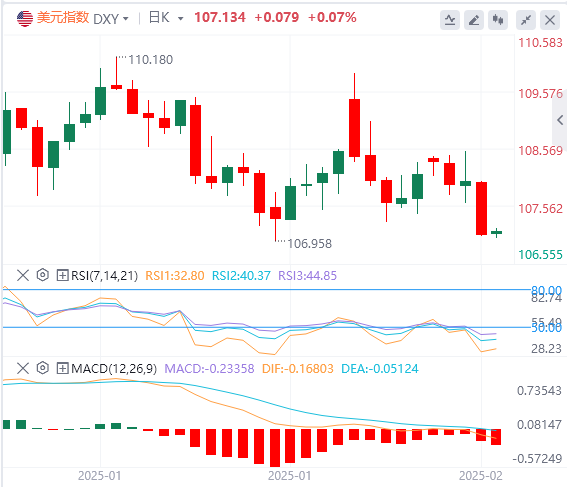Viewport: 567px width, 487px height.
Task: Remove the MACD indicator with its X
Action: pyautogui.click(x=23, y=368)
